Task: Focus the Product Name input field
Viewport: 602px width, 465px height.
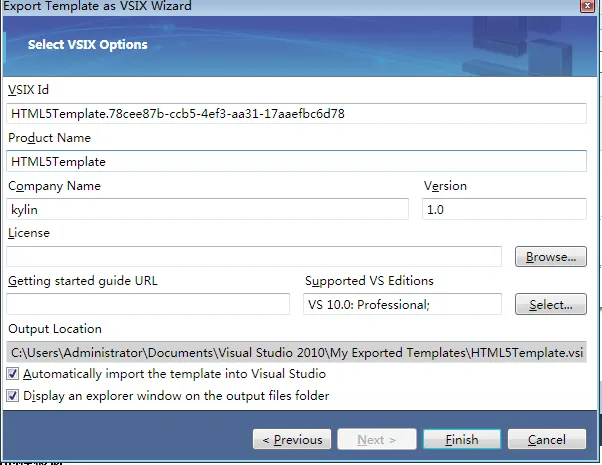Action: click(296, 161)
